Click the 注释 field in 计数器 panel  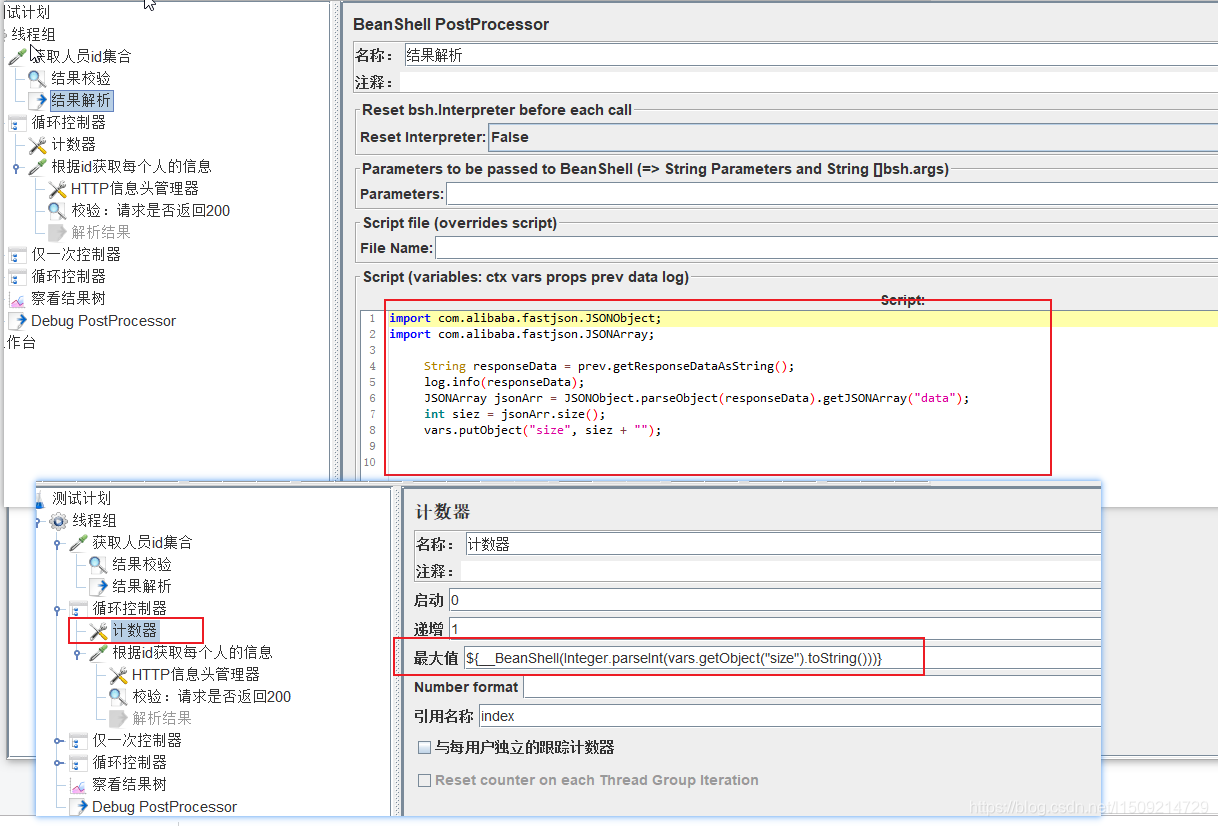780,572
